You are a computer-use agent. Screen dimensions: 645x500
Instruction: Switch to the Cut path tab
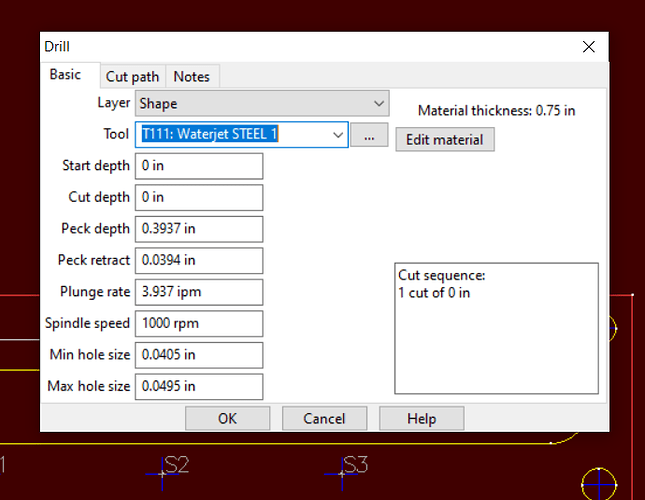pyautogui.click(x=132, y=77)
